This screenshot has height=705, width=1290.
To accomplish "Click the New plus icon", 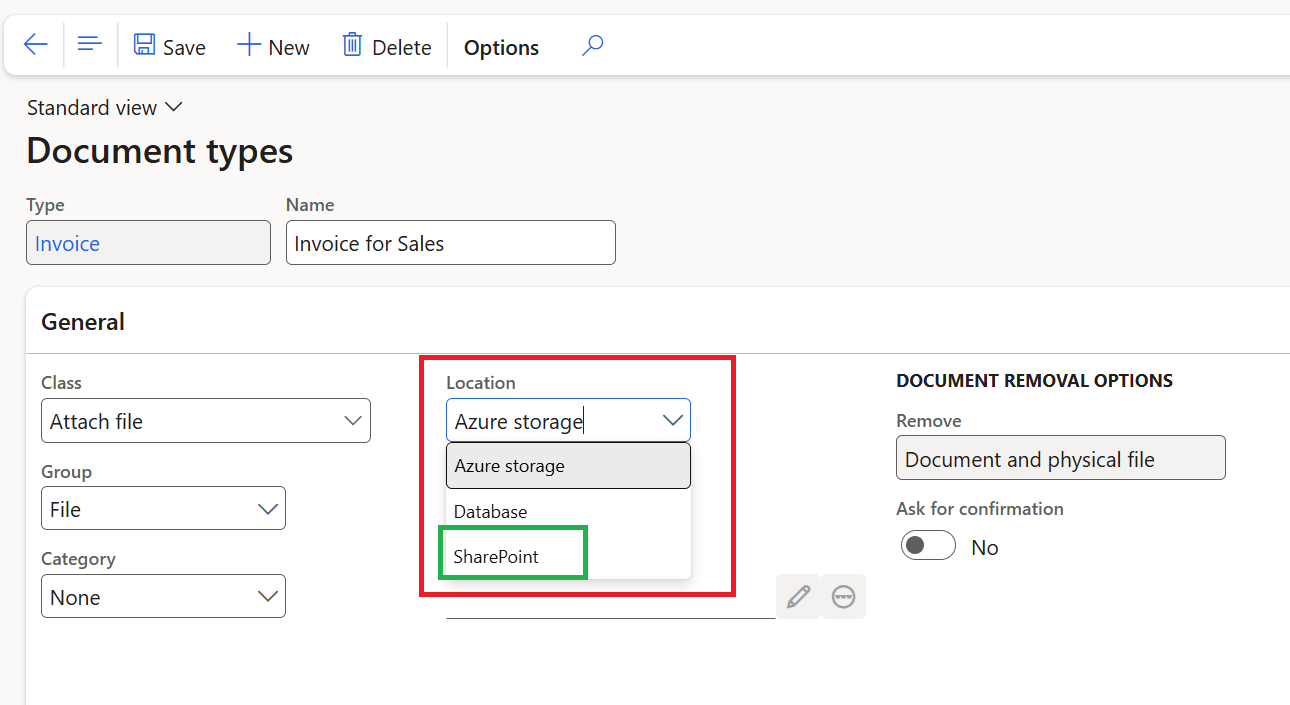I will click(x=248, y=46).
